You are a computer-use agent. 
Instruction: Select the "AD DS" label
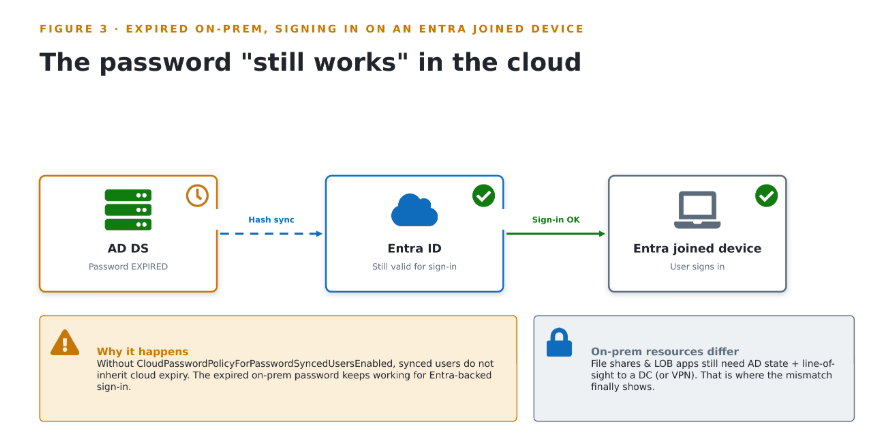tap(128, 248)
